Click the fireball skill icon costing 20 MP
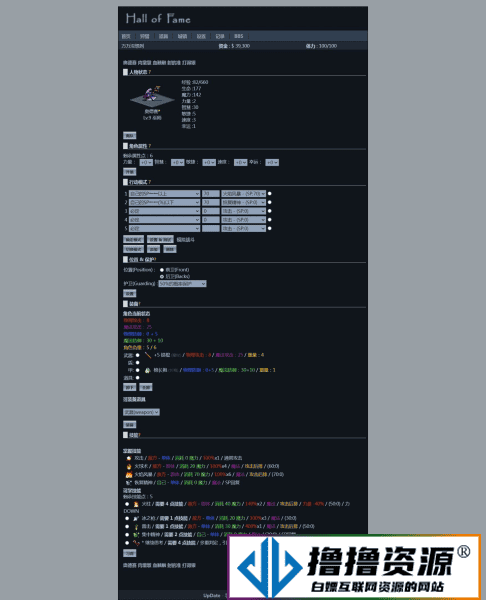The width and height of the screenshot is (486, 600). (129, 466)
